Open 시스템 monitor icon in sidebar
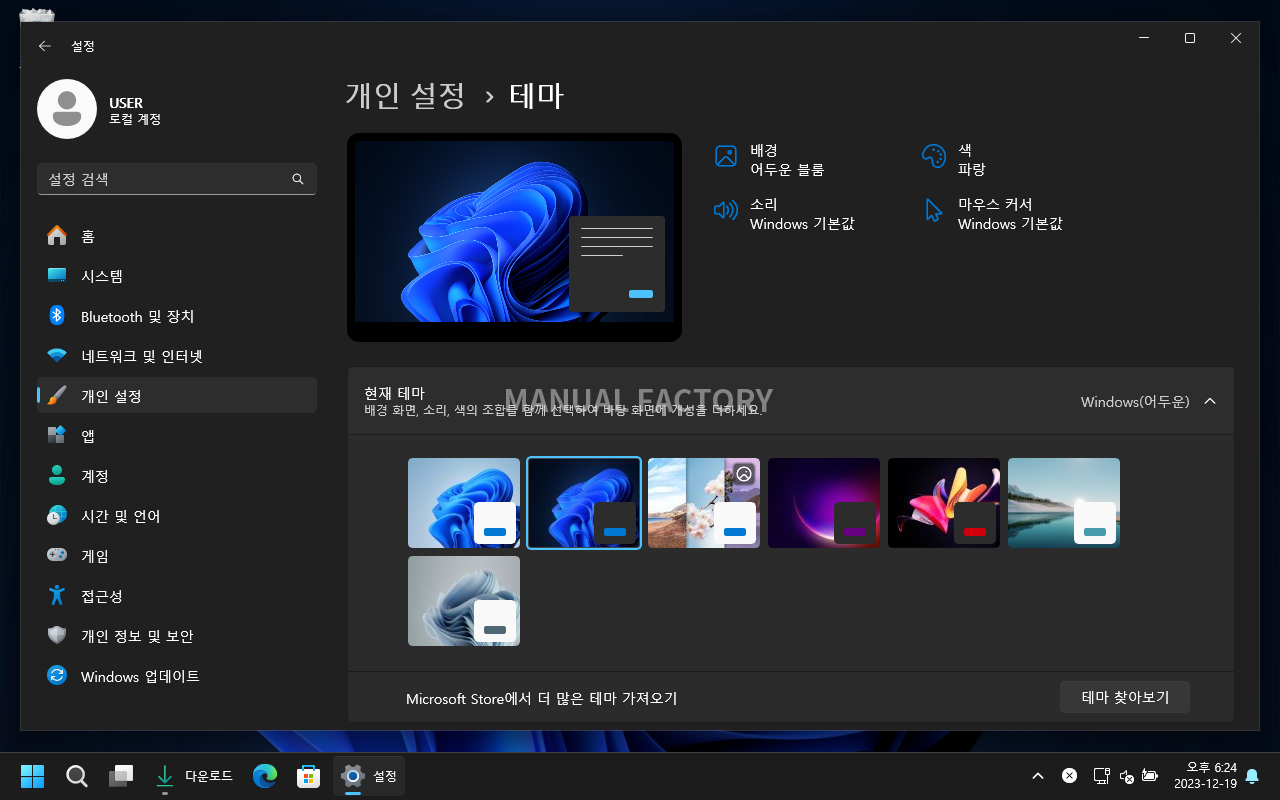This screenshot has height=800, width=1280. tap(57, 276)
